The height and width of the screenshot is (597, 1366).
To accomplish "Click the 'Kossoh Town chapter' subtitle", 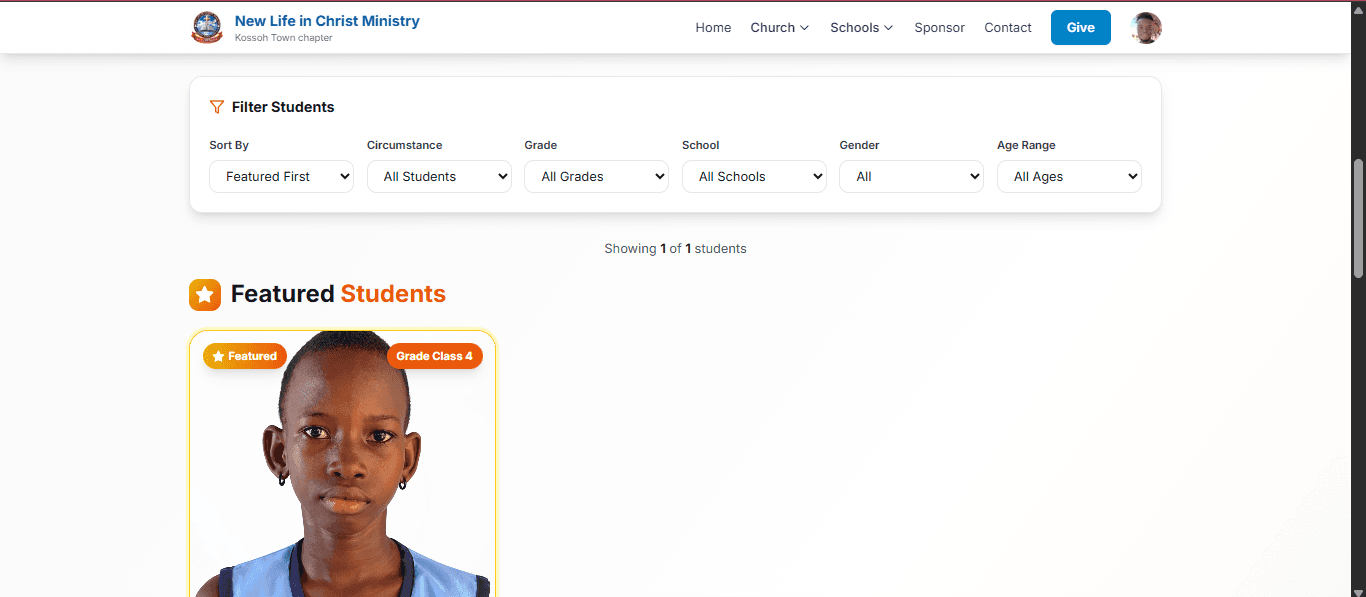I will pyautogui.click(x=284, y=38).
